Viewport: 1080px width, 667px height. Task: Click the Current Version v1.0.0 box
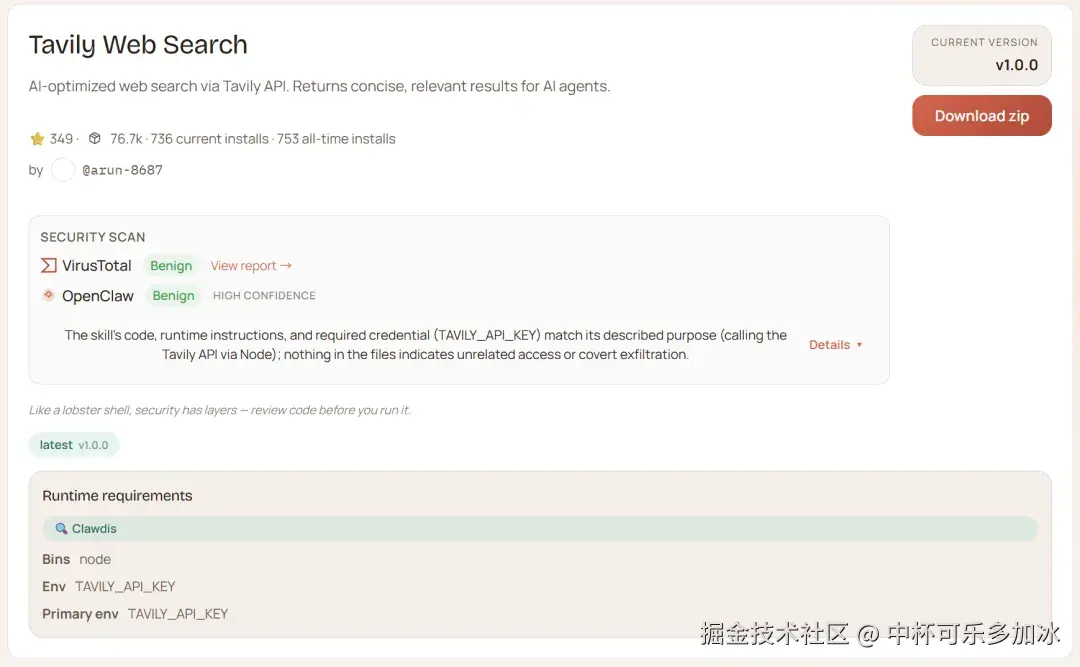point(981,55)
